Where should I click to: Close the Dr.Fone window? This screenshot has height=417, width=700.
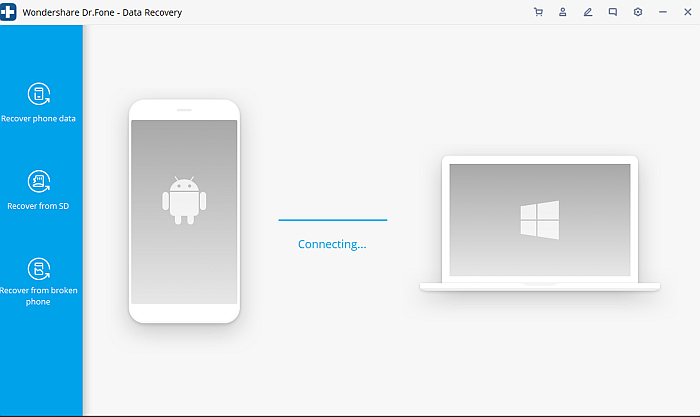(688, 12)
